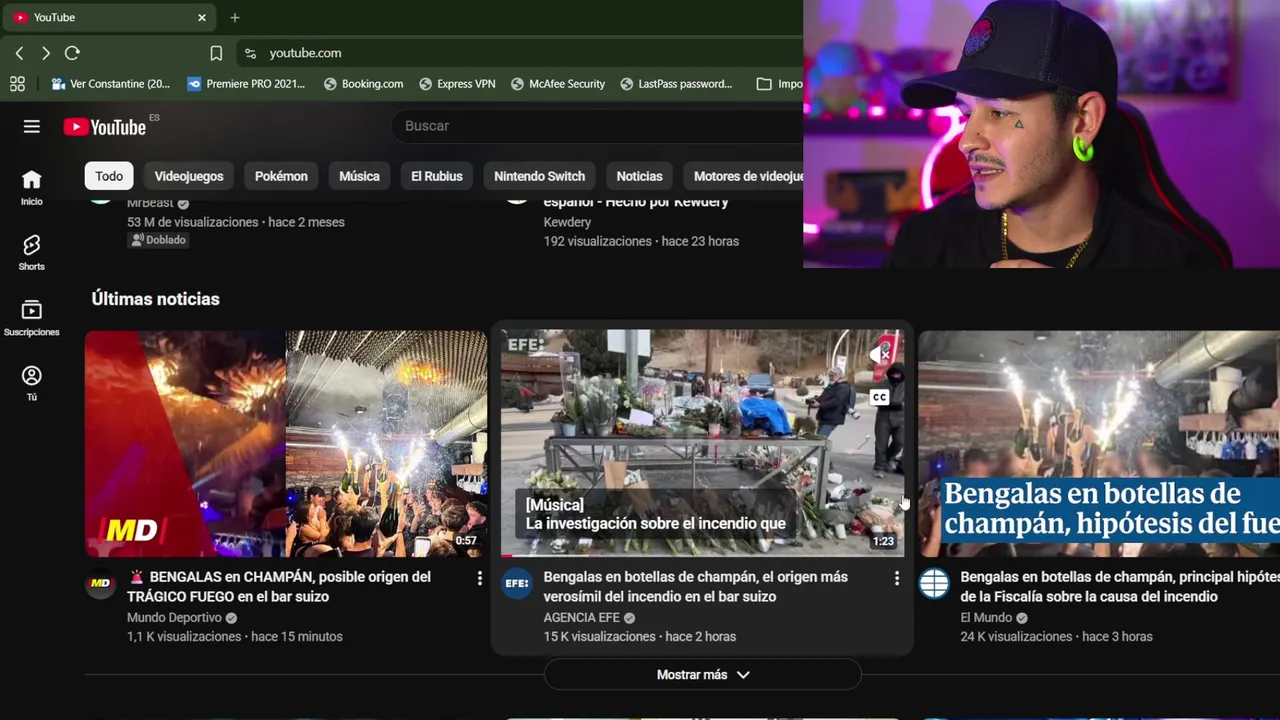This screenshot has height=720, width=1280.
Task: Bookmark this page icon
Action: point(216,53)
